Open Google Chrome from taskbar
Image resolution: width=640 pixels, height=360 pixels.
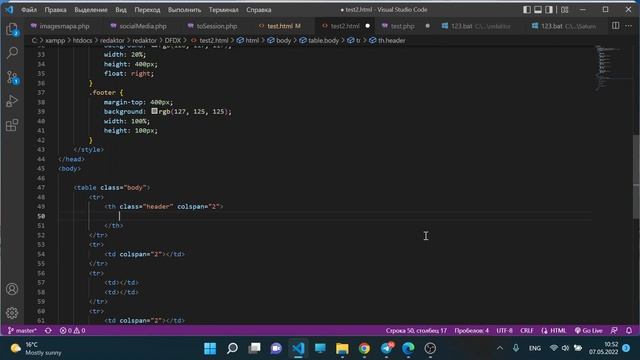(364, 348)
